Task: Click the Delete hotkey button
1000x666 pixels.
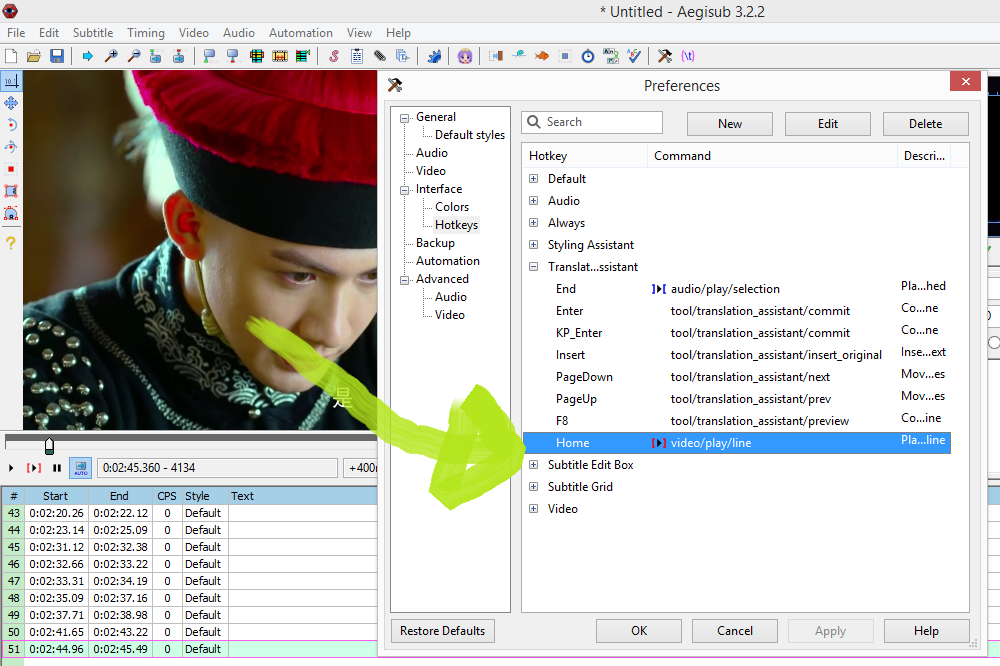Action: [x=925, y=124]
